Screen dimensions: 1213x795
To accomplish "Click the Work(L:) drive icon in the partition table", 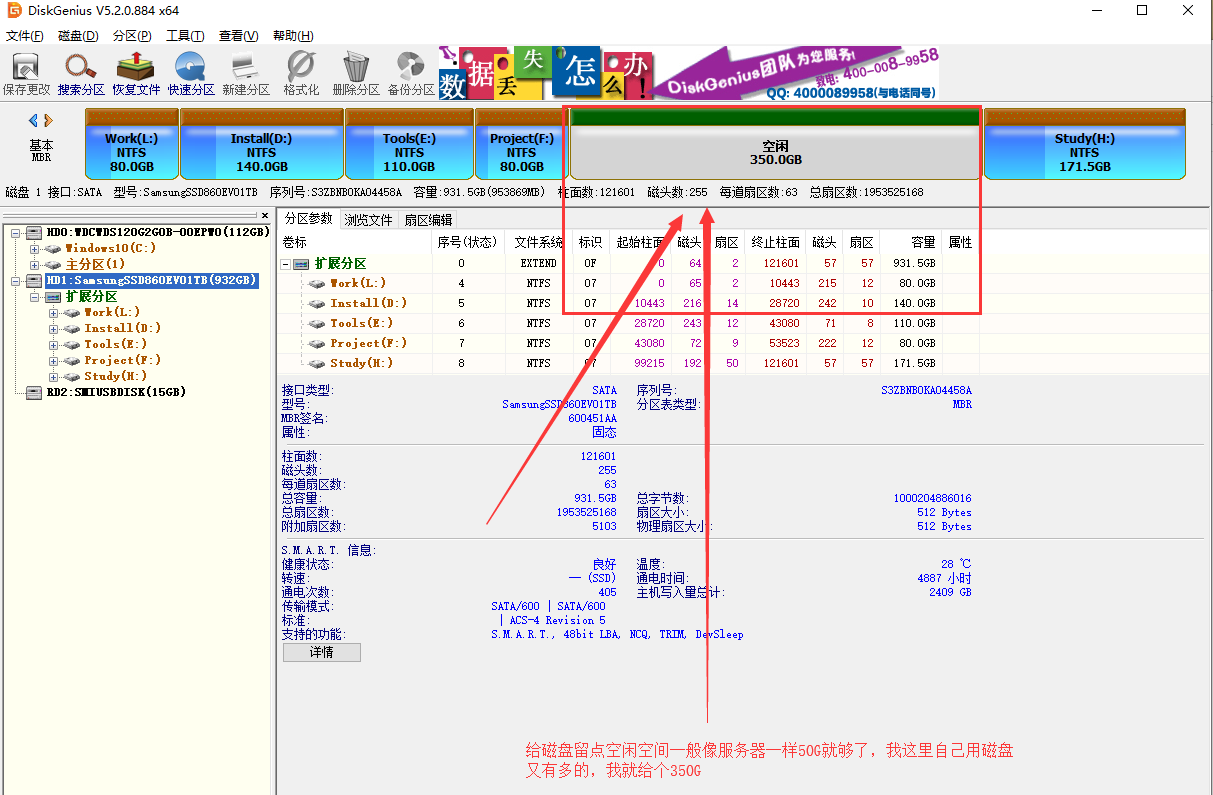I will tap(317, 283).
